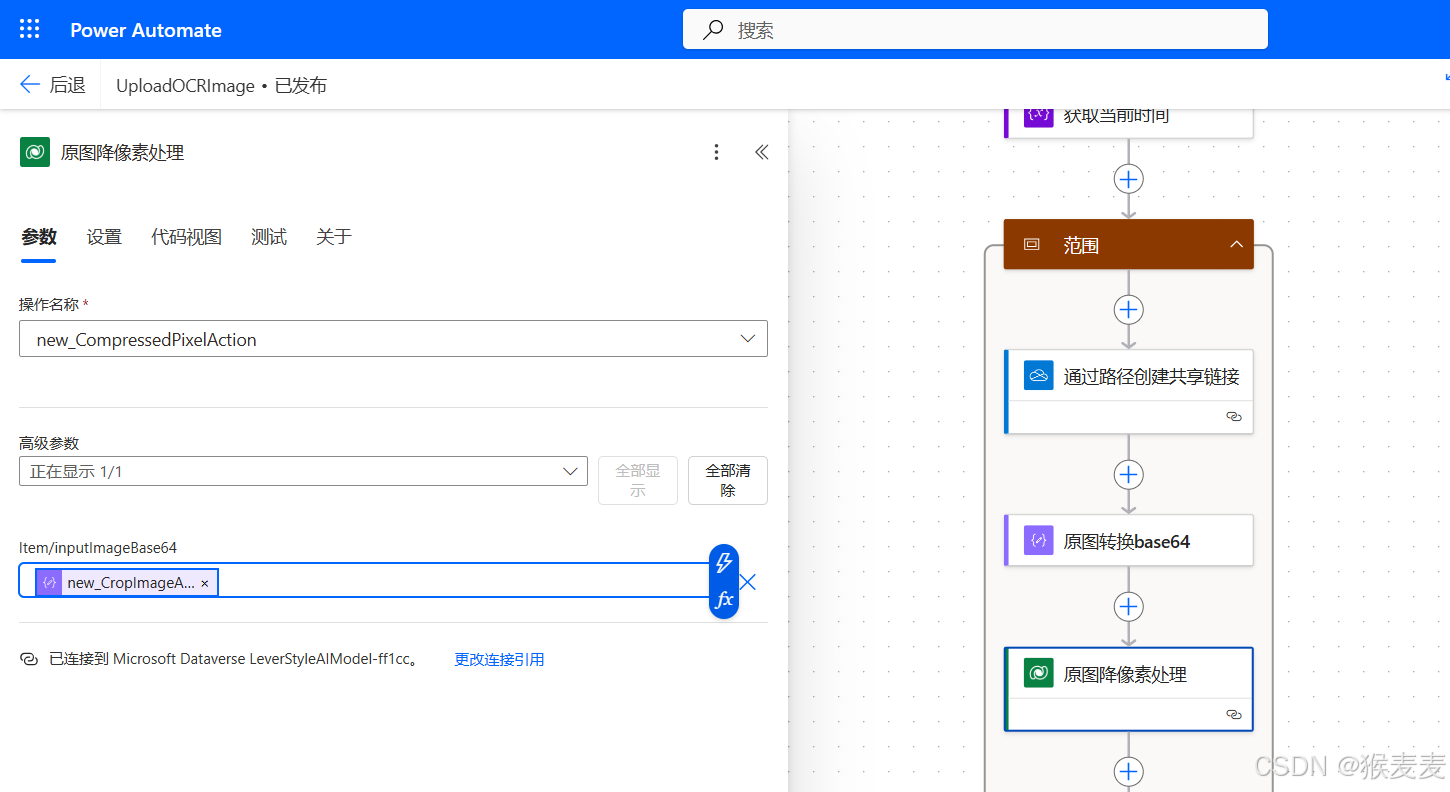Add step above 原图降像素处理 card
Viewport: 1450px width, 792px height.
pos(1129,607)
